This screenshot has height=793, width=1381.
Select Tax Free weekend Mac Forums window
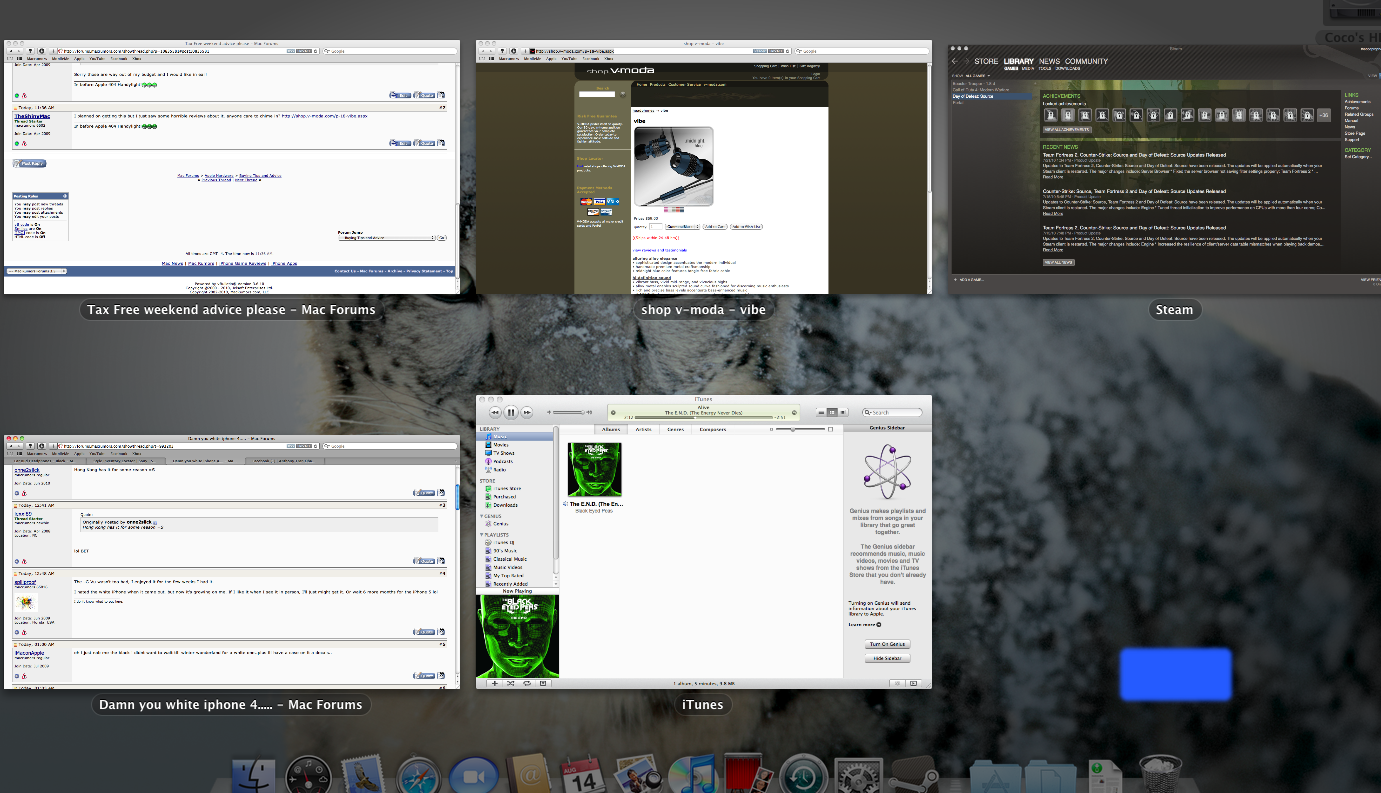(232, 167)
